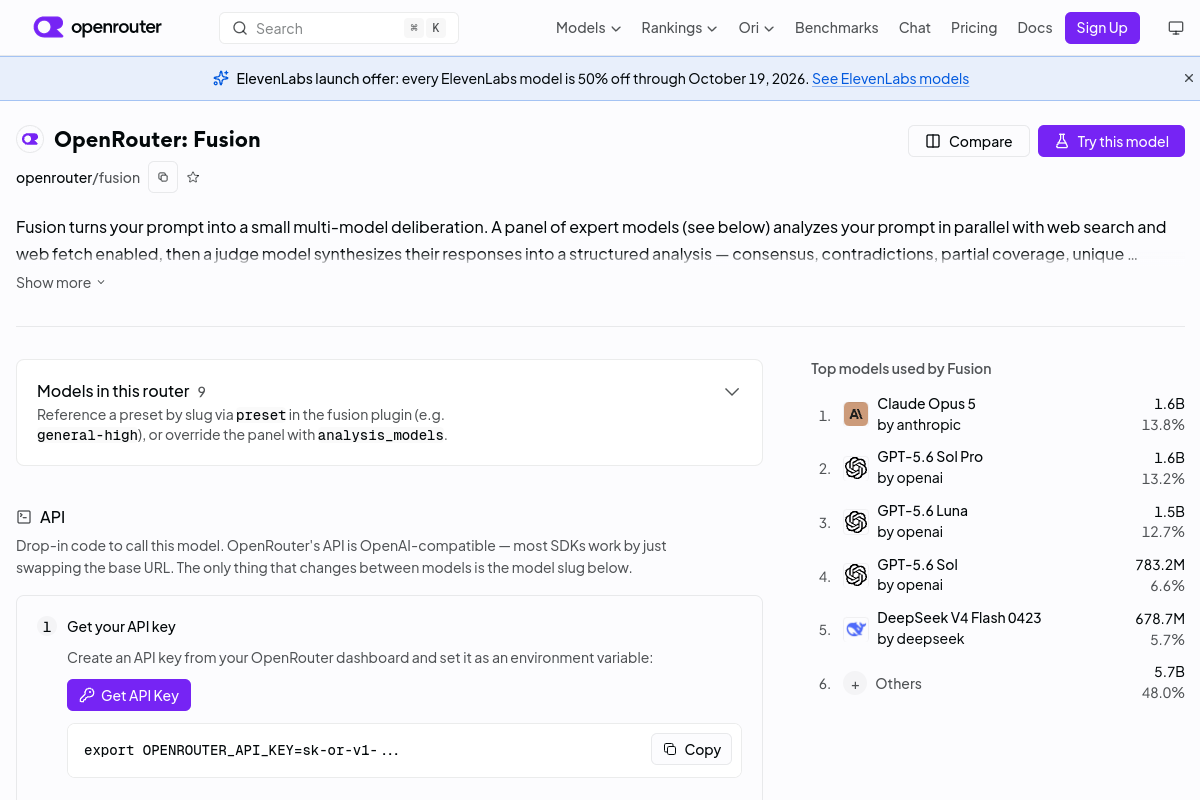Image resolution: width=1200 pixels, height=800 pixels.
Task: Click the 13.8% share value
Action: point(1163,425)
